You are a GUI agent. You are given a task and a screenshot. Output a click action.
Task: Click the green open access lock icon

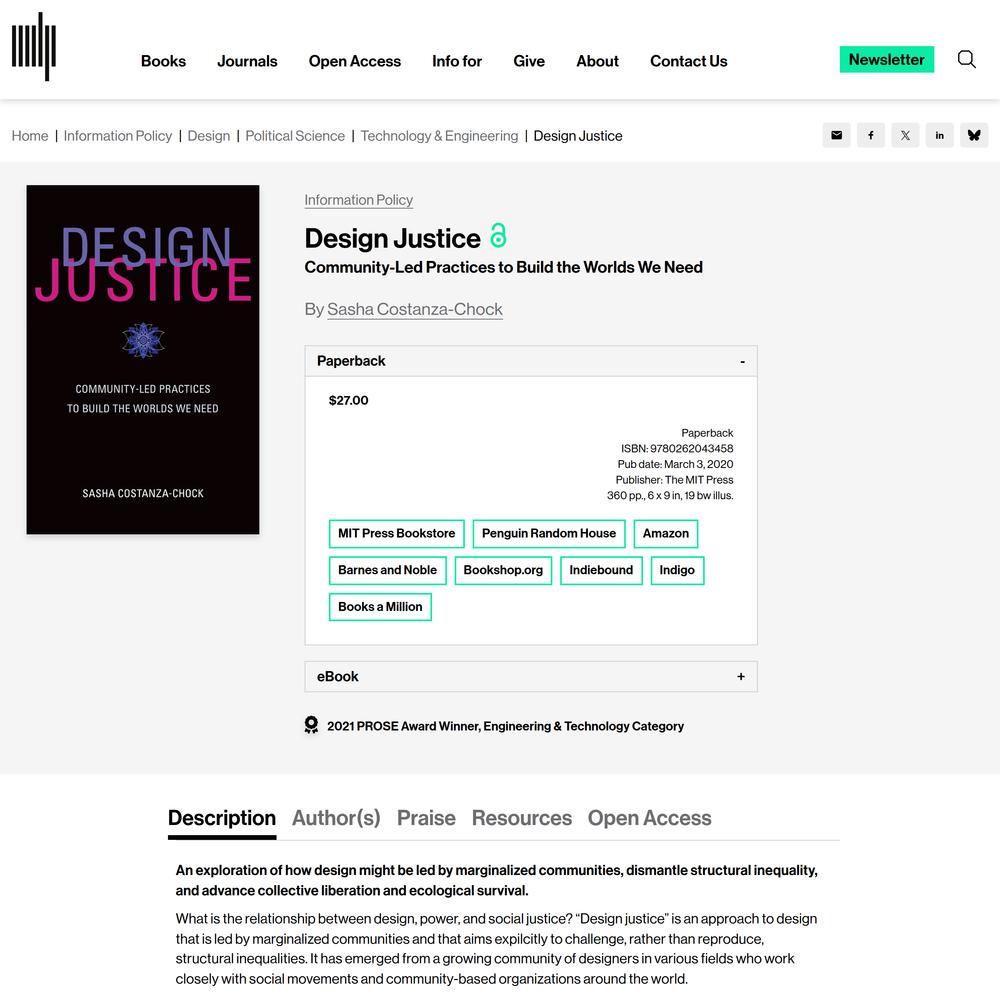click(498, 235)
